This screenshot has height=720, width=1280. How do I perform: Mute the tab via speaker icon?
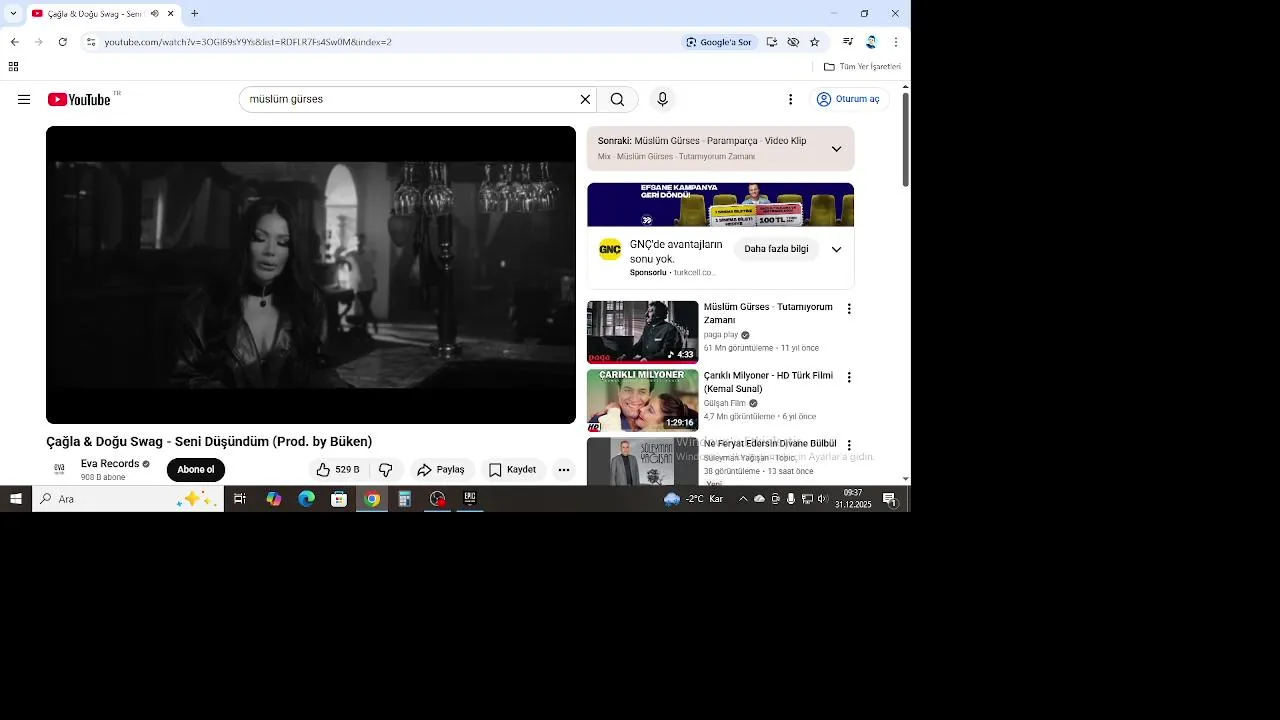(x=154, y=14)
